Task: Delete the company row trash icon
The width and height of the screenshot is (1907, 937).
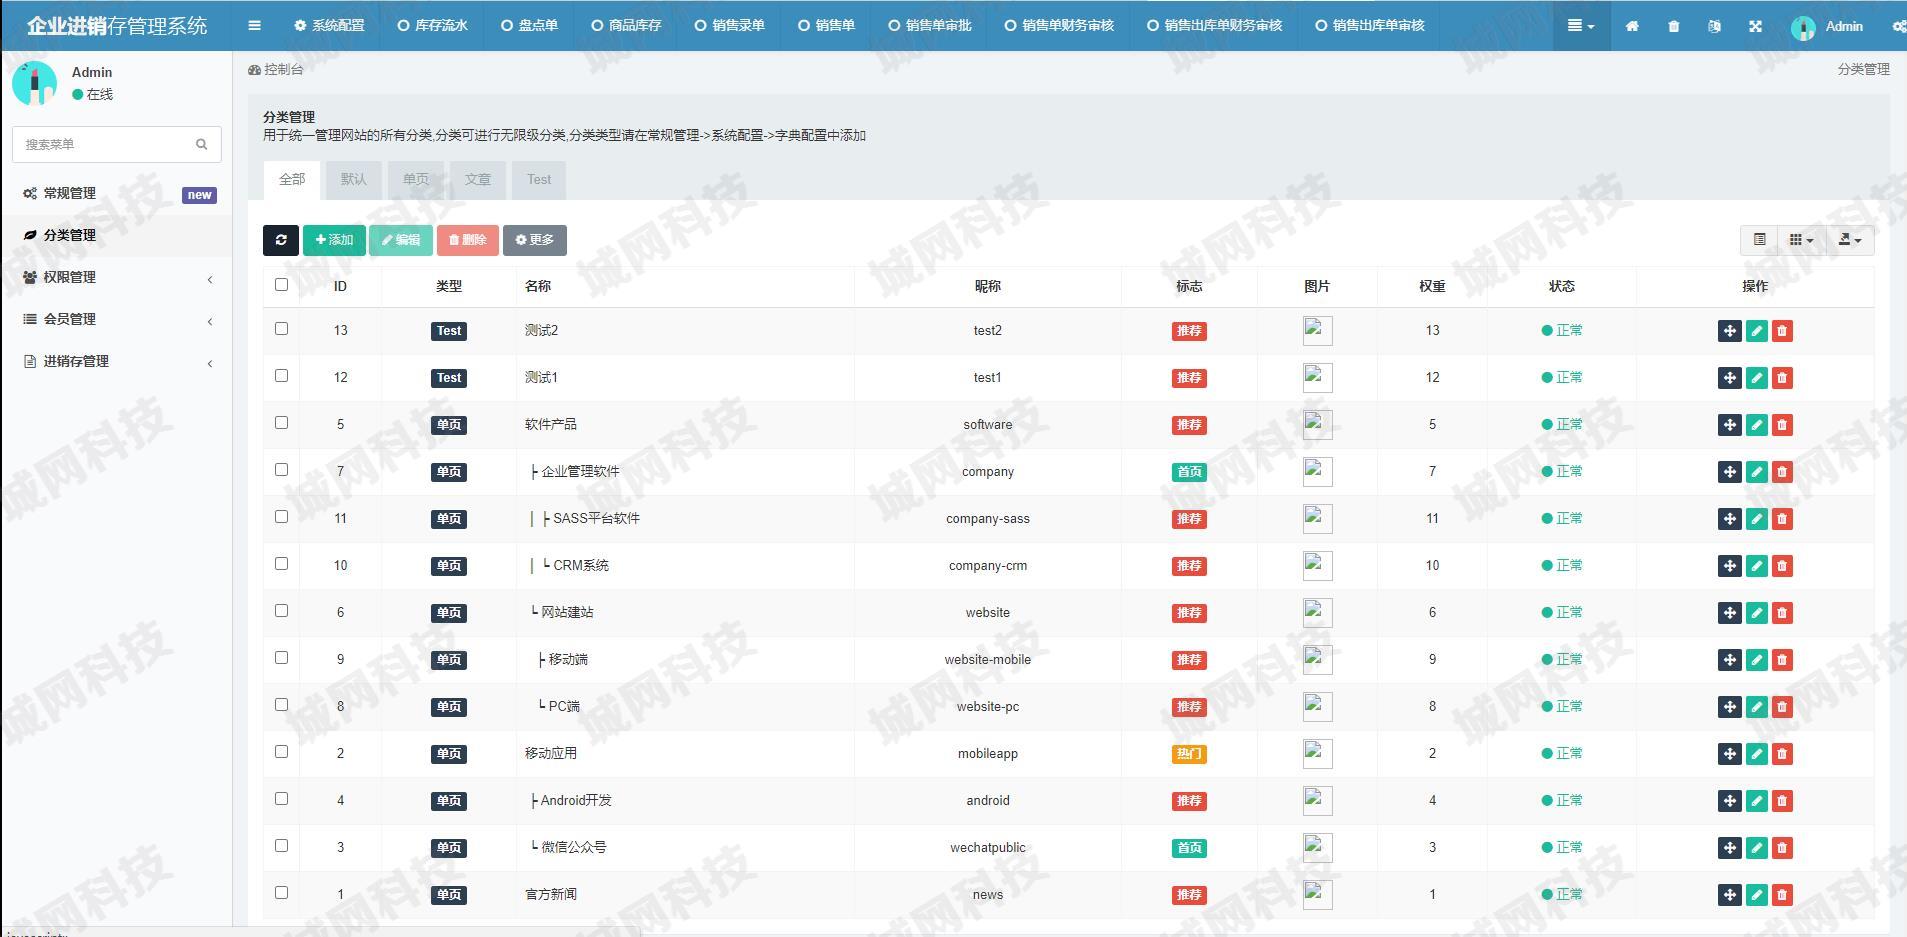Action: (x=1782, y=472)
